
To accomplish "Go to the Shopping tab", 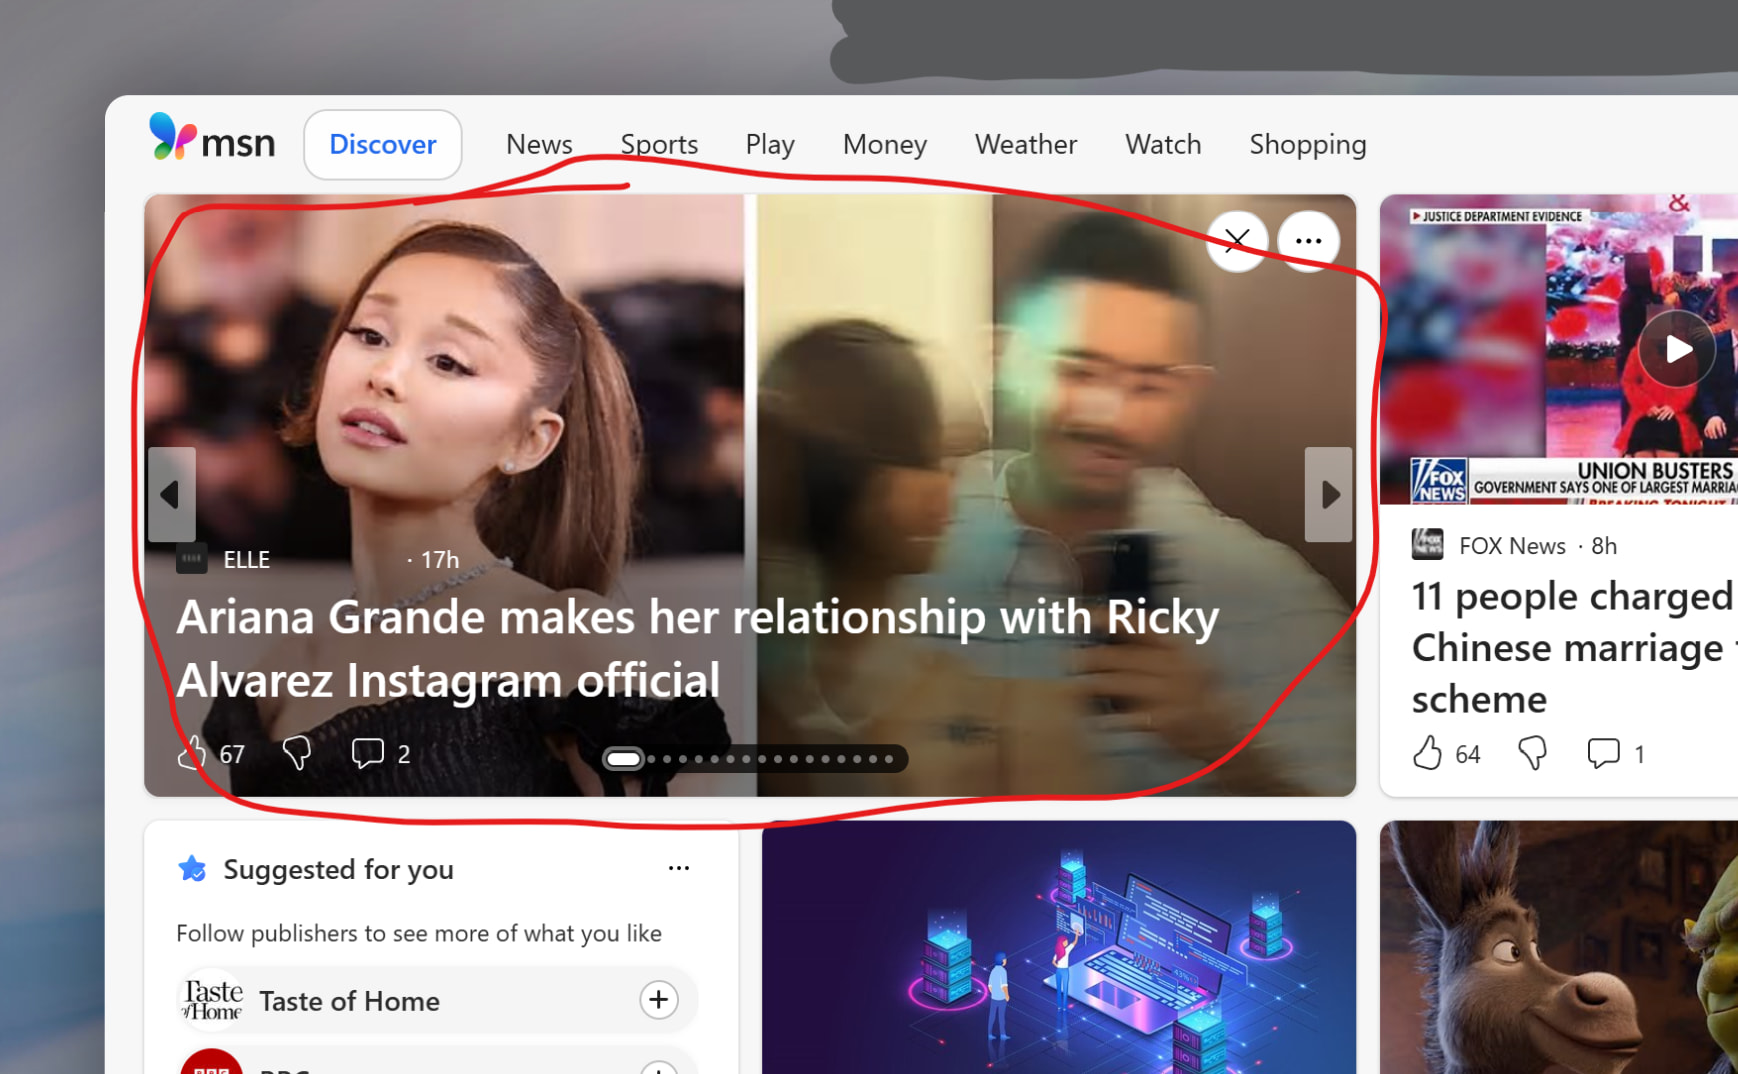I will [x=1308, y=144].
